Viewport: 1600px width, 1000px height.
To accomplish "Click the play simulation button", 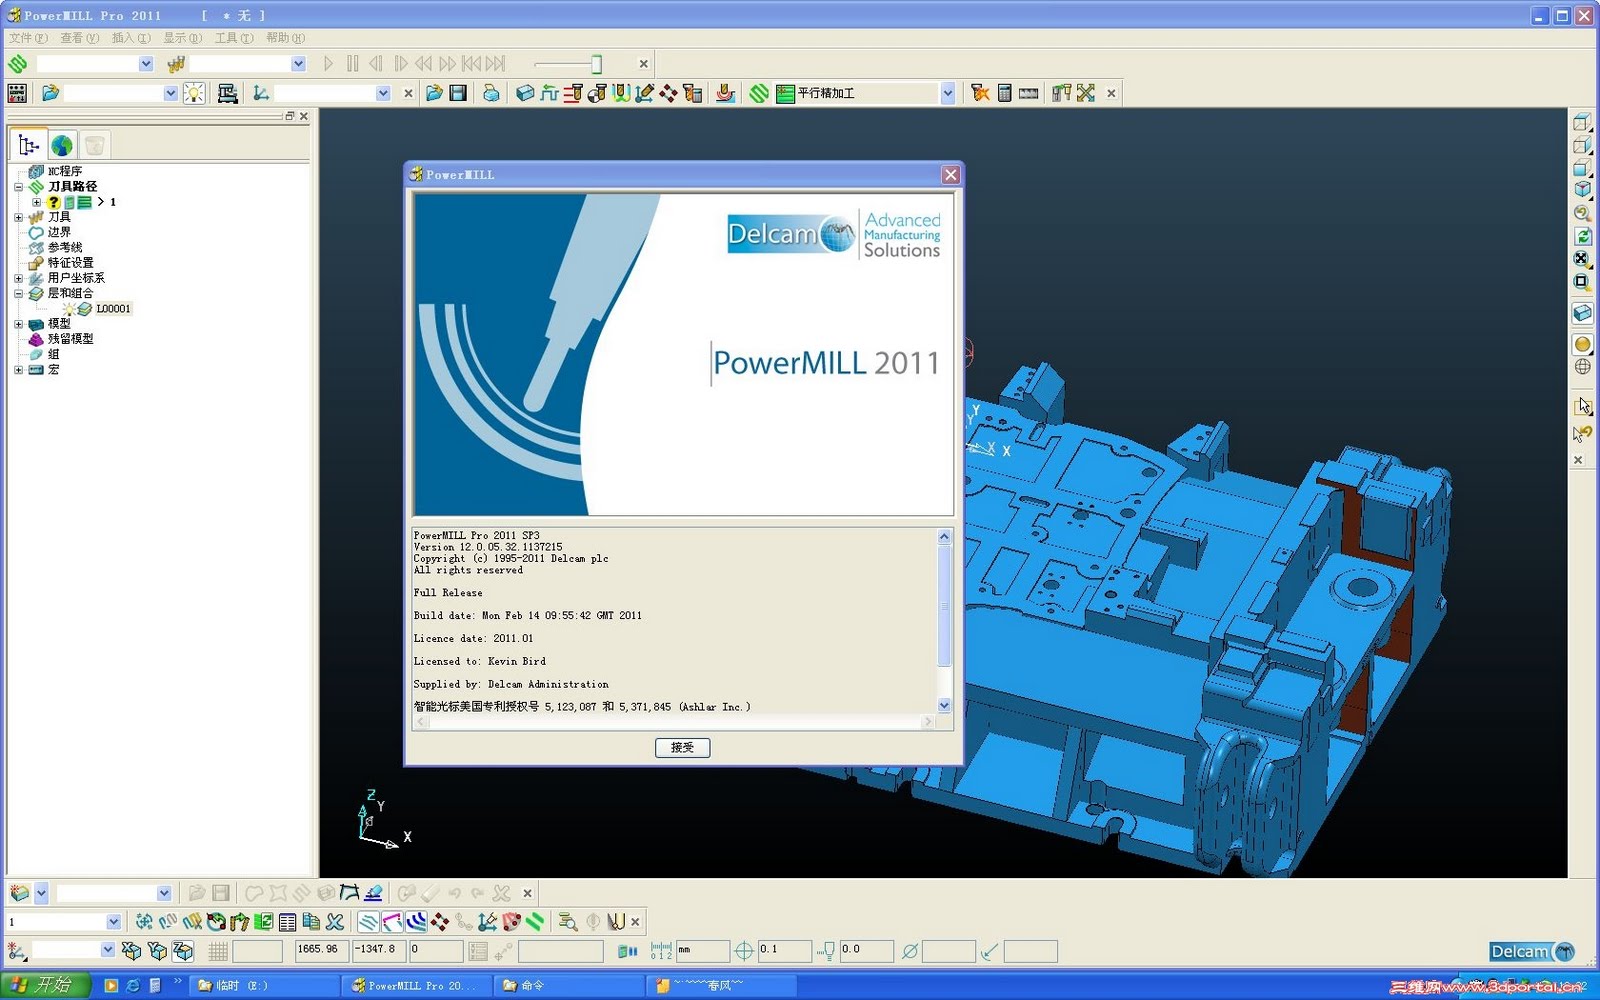I will (x=328, y=64).
